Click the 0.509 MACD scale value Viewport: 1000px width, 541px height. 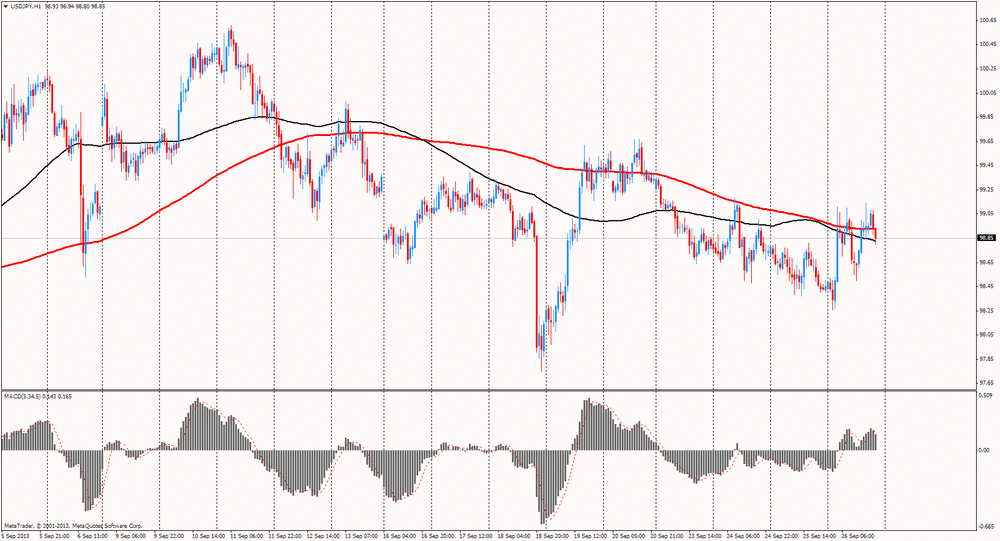point(987,395)
